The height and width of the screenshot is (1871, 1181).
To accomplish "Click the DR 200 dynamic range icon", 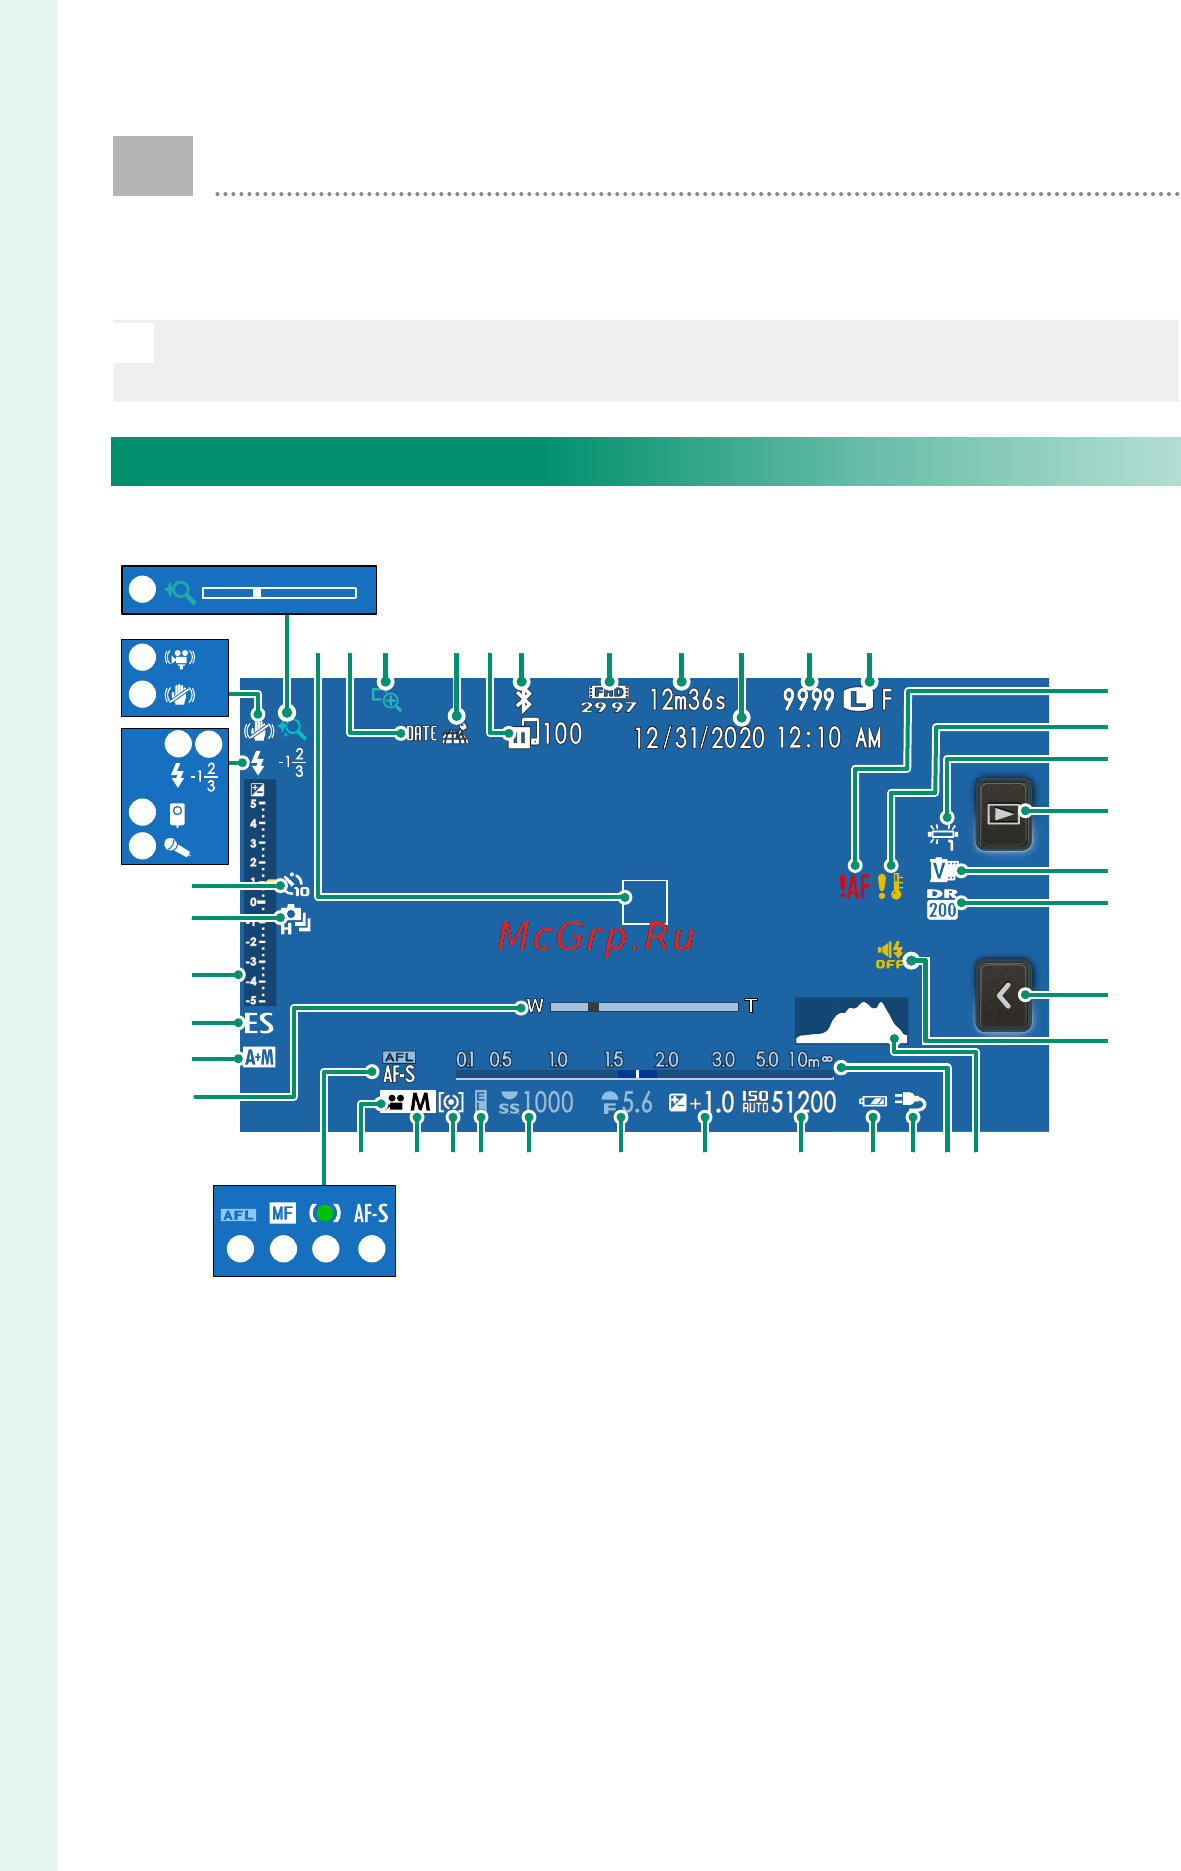I will (942, 905).
